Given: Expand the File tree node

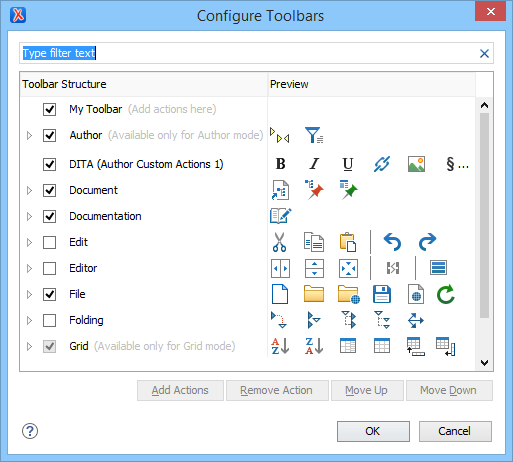Looking at the screenshot, I should 29,294.
